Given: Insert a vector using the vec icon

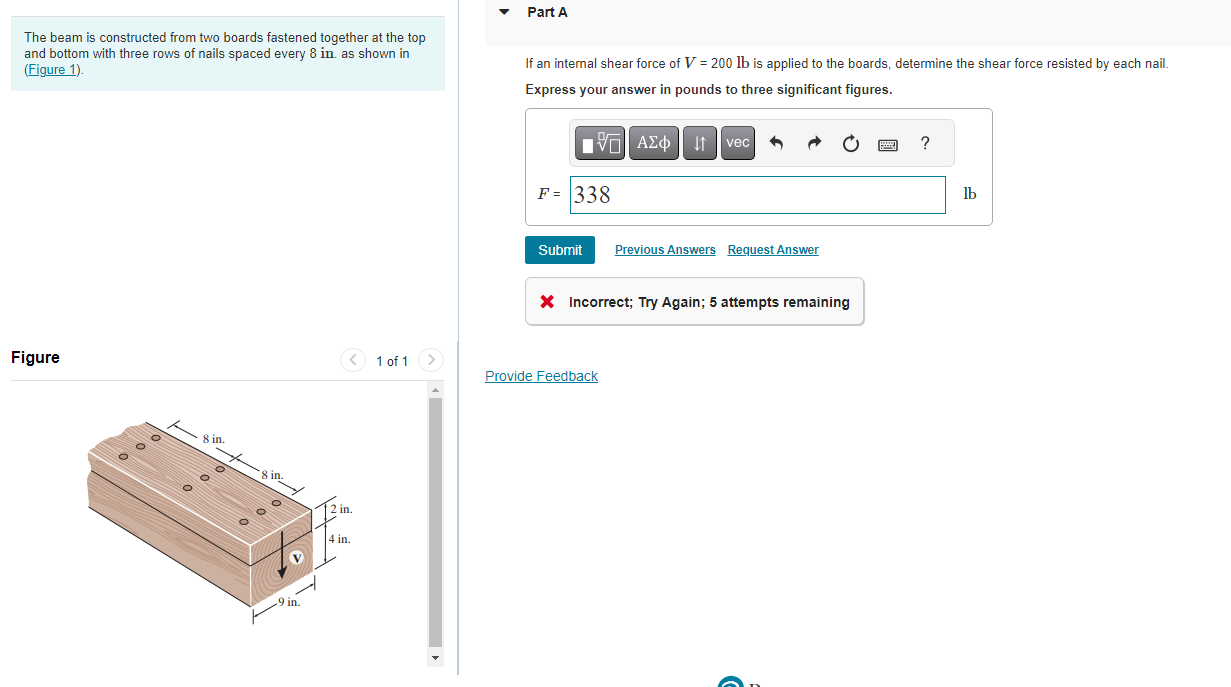Looking at the screenshot, I should click(737, 142).
